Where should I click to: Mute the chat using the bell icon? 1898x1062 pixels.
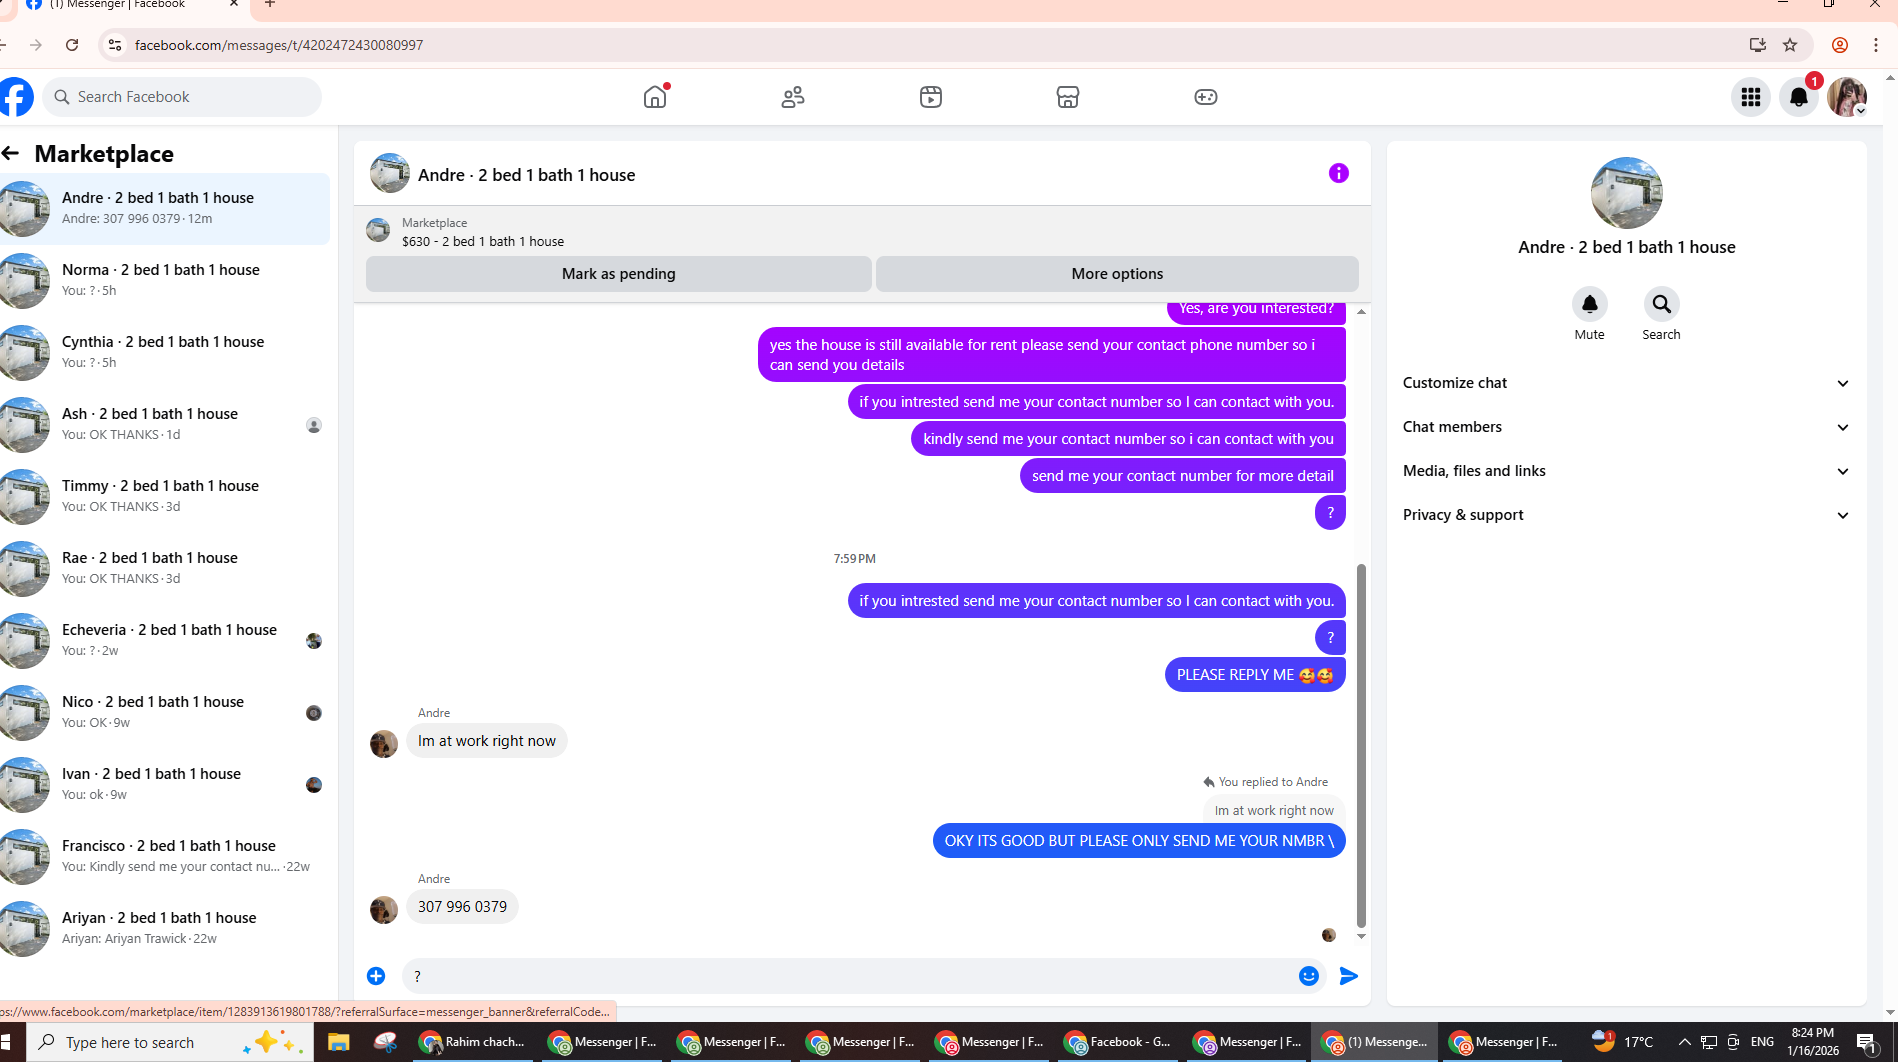(x=1590, y=304)
